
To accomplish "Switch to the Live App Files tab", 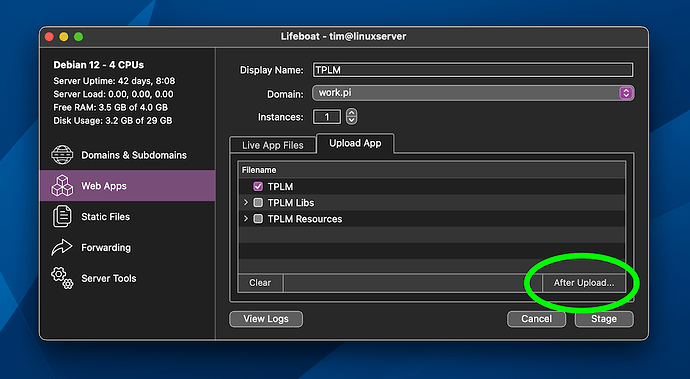I will point(272,145).
